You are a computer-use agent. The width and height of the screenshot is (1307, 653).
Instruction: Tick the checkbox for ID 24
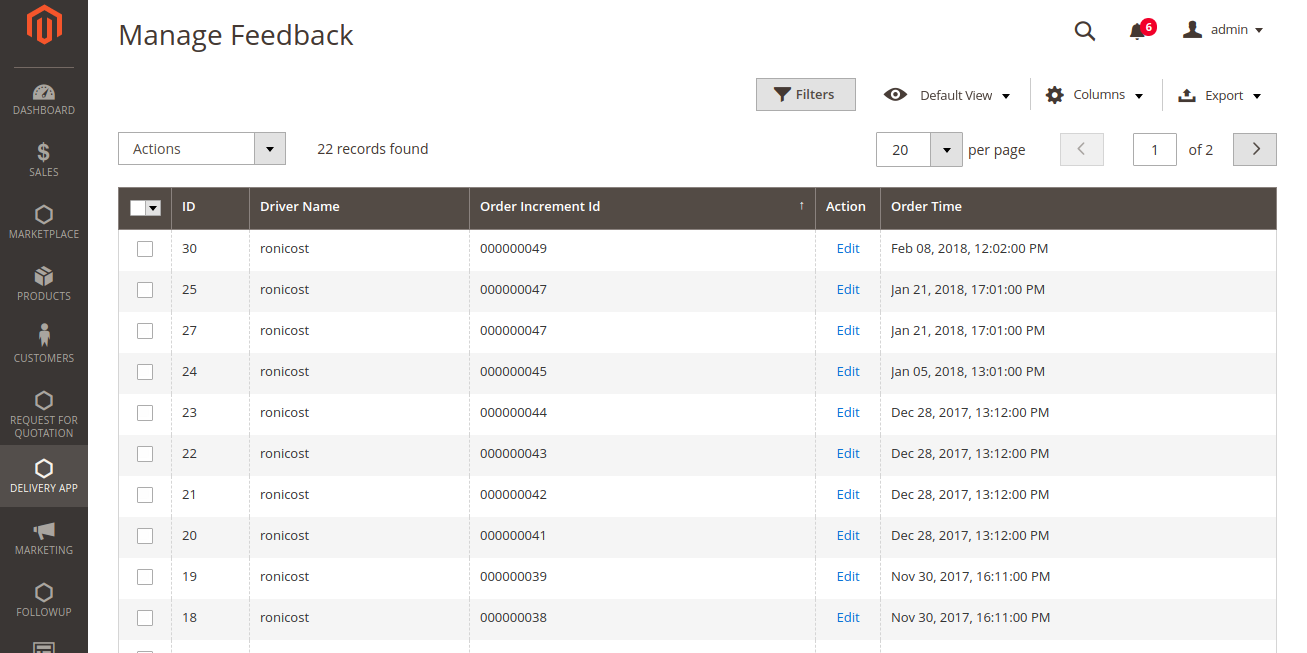tap(145, 372)
